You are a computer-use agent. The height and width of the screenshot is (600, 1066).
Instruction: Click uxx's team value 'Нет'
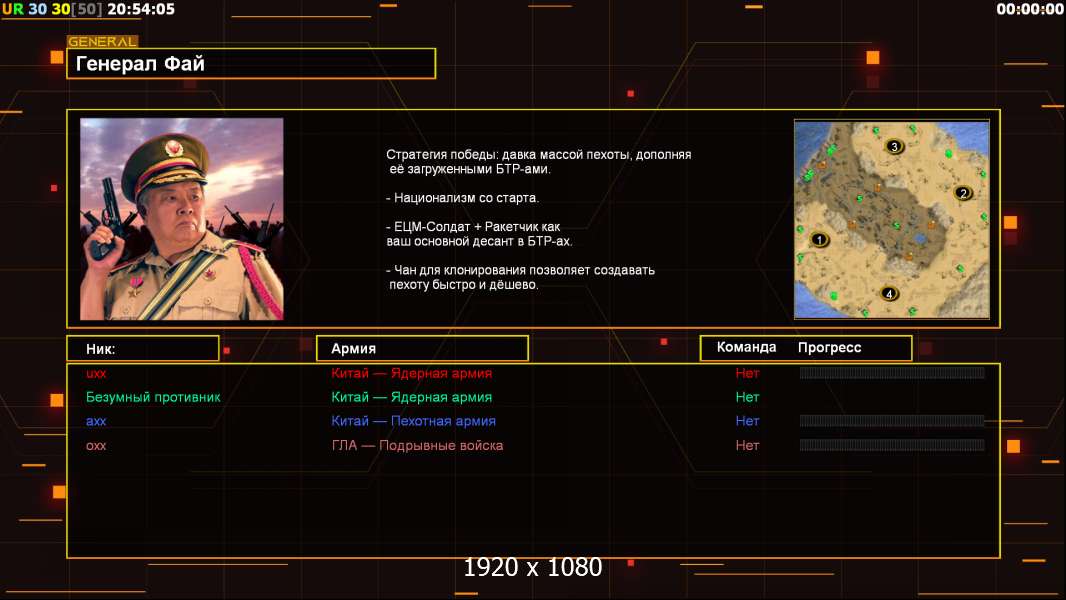click(747, 373)
